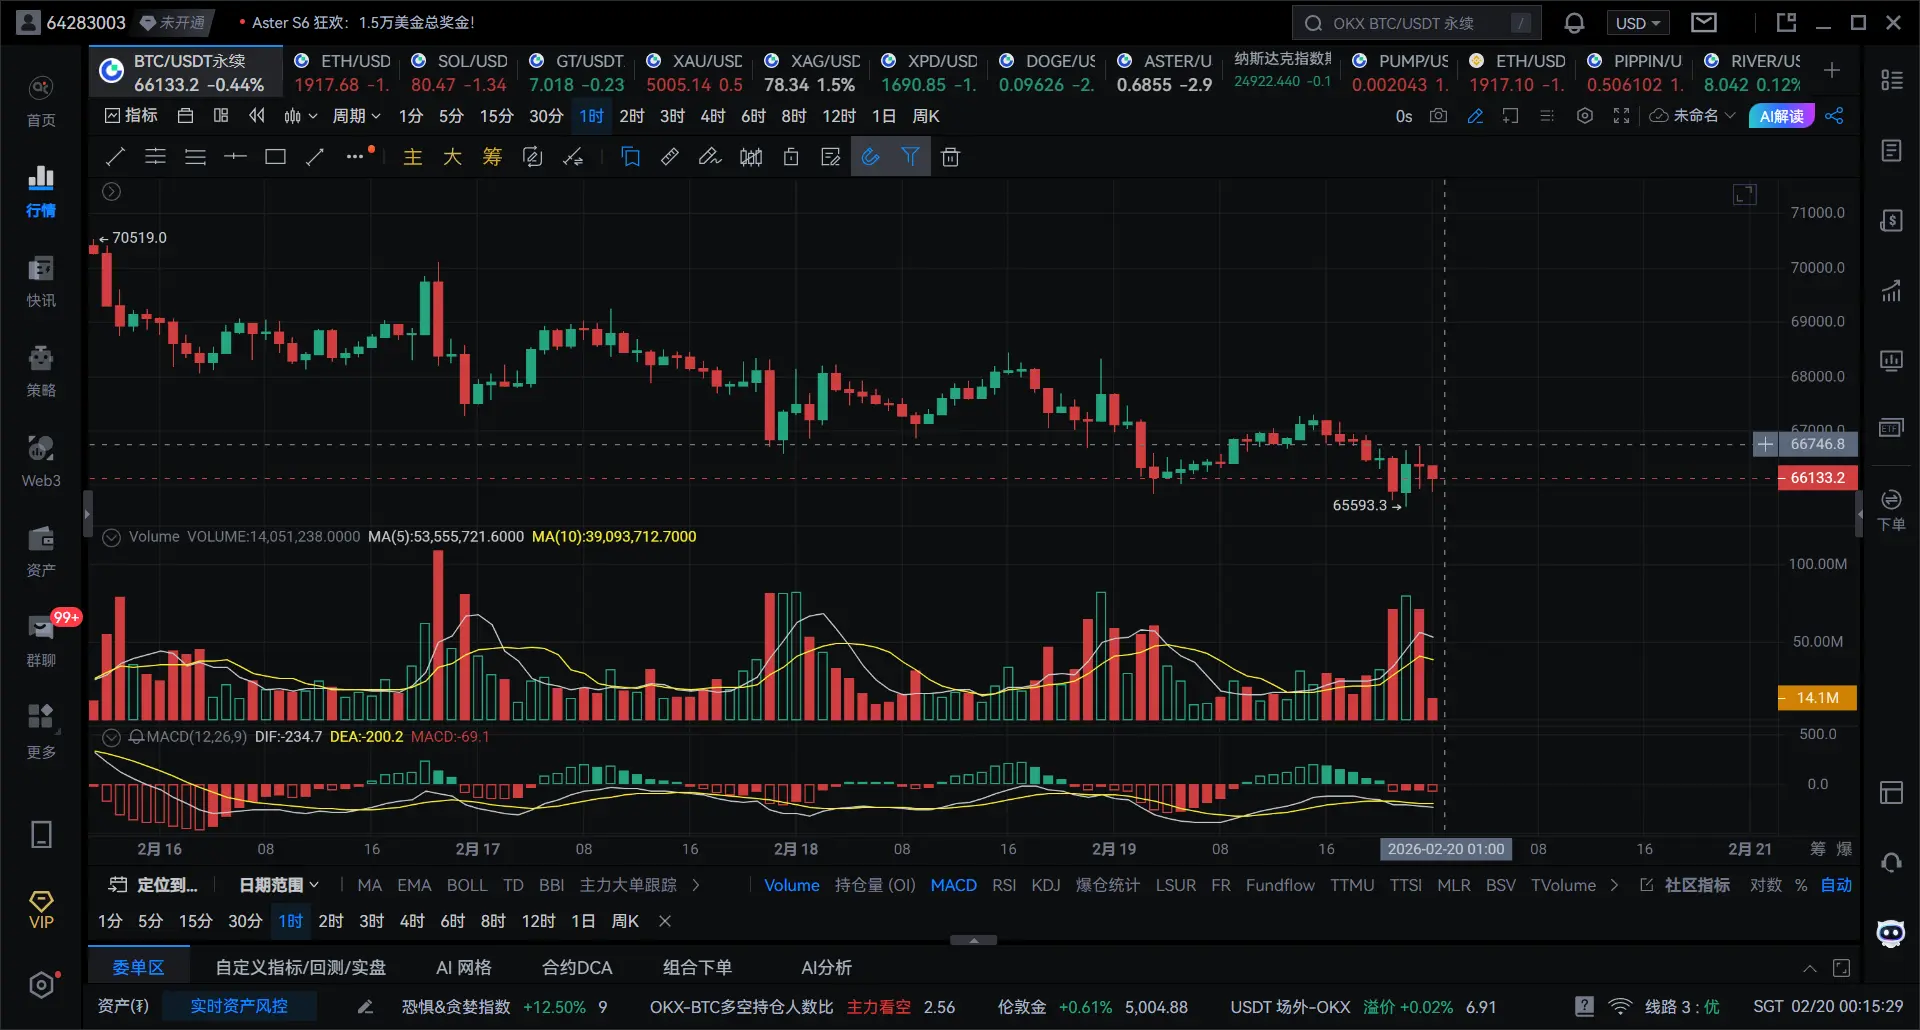Select the trend line drawing tool
This screenshot has height=1030, width=1920.
click(x=116, y=156)
